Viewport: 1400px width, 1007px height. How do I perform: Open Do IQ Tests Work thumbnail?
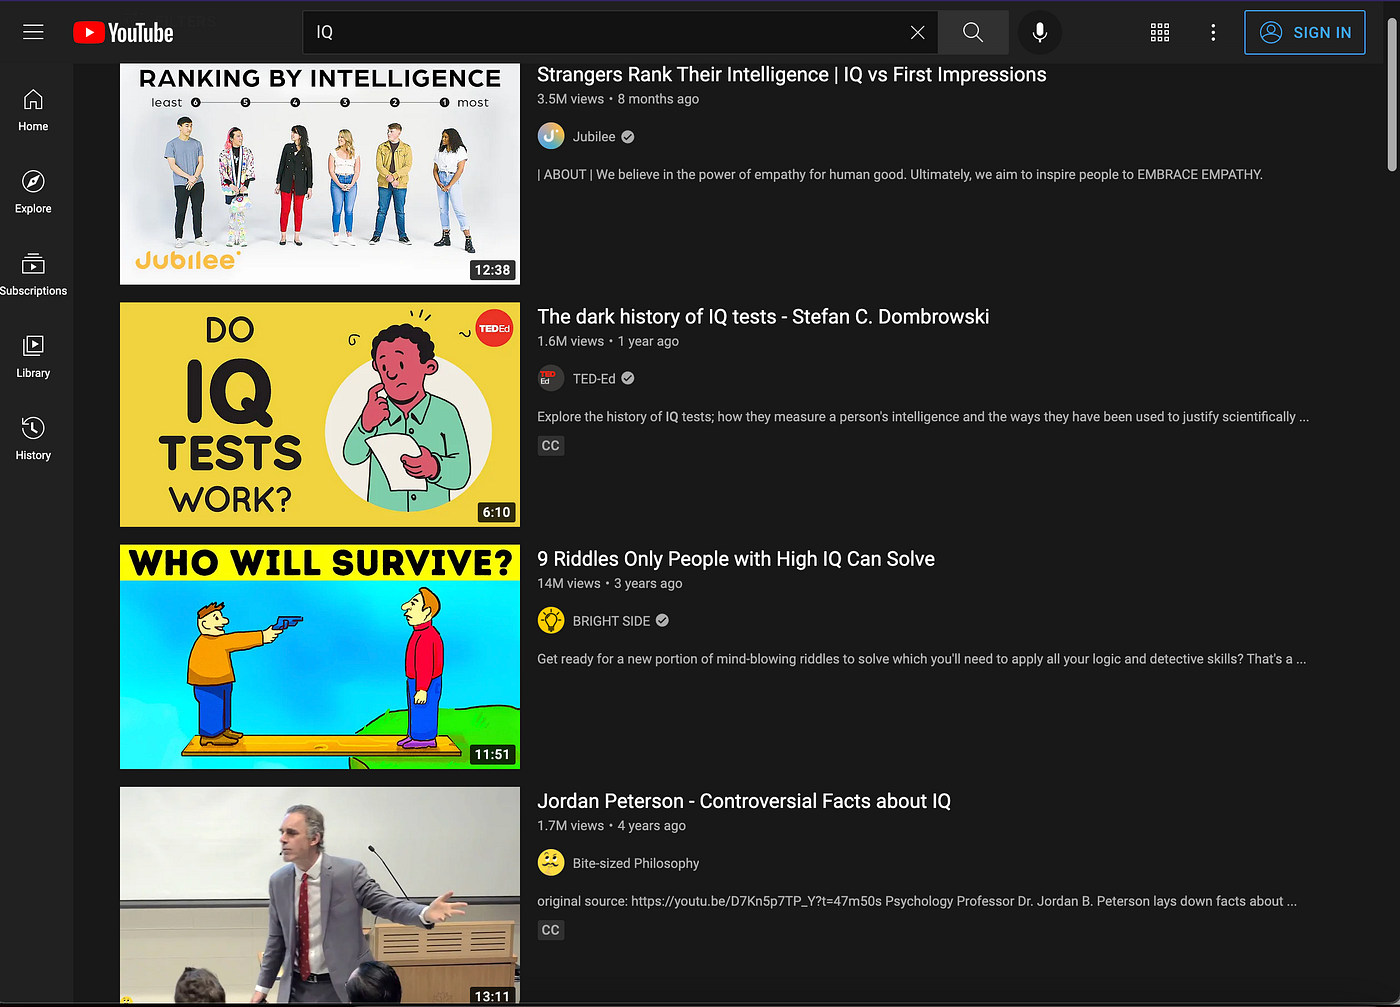(320, 415)
